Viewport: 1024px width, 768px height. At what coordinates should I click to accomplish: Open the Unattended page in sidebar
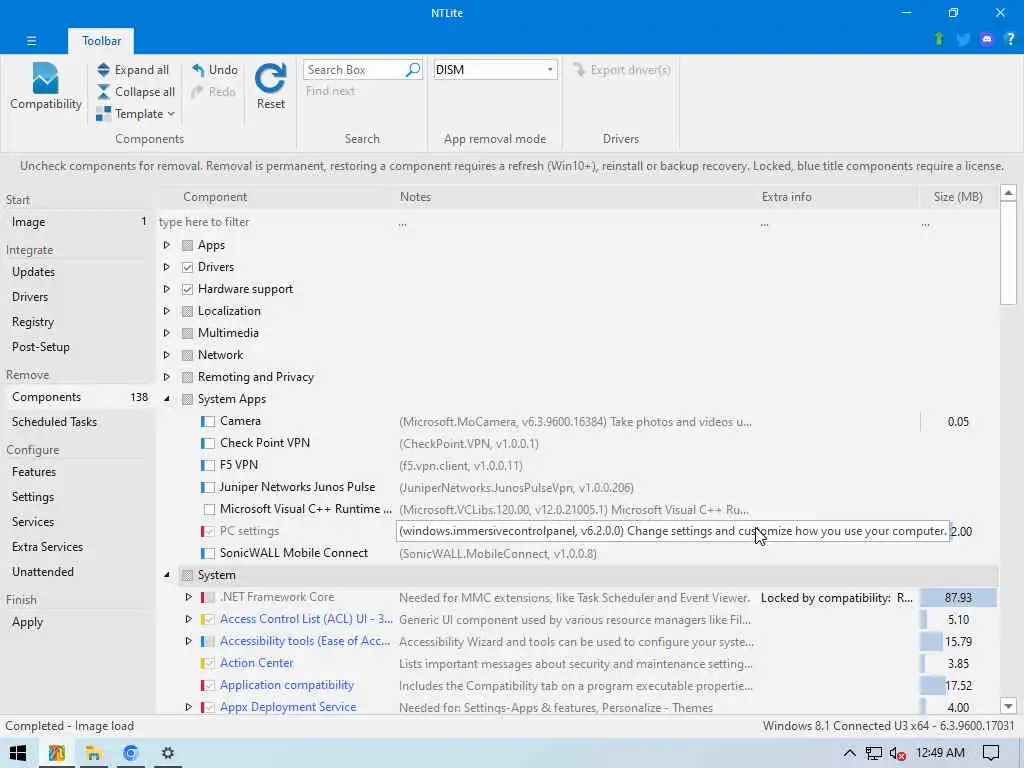tap(42, 571)
